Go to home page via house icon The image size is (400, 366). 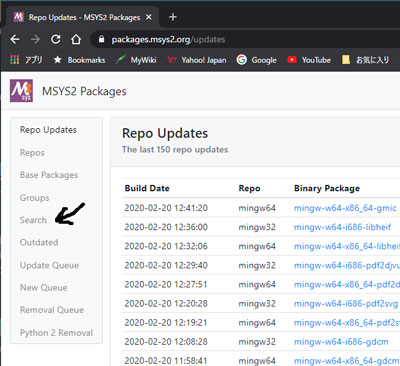click(x=76, y=40)
